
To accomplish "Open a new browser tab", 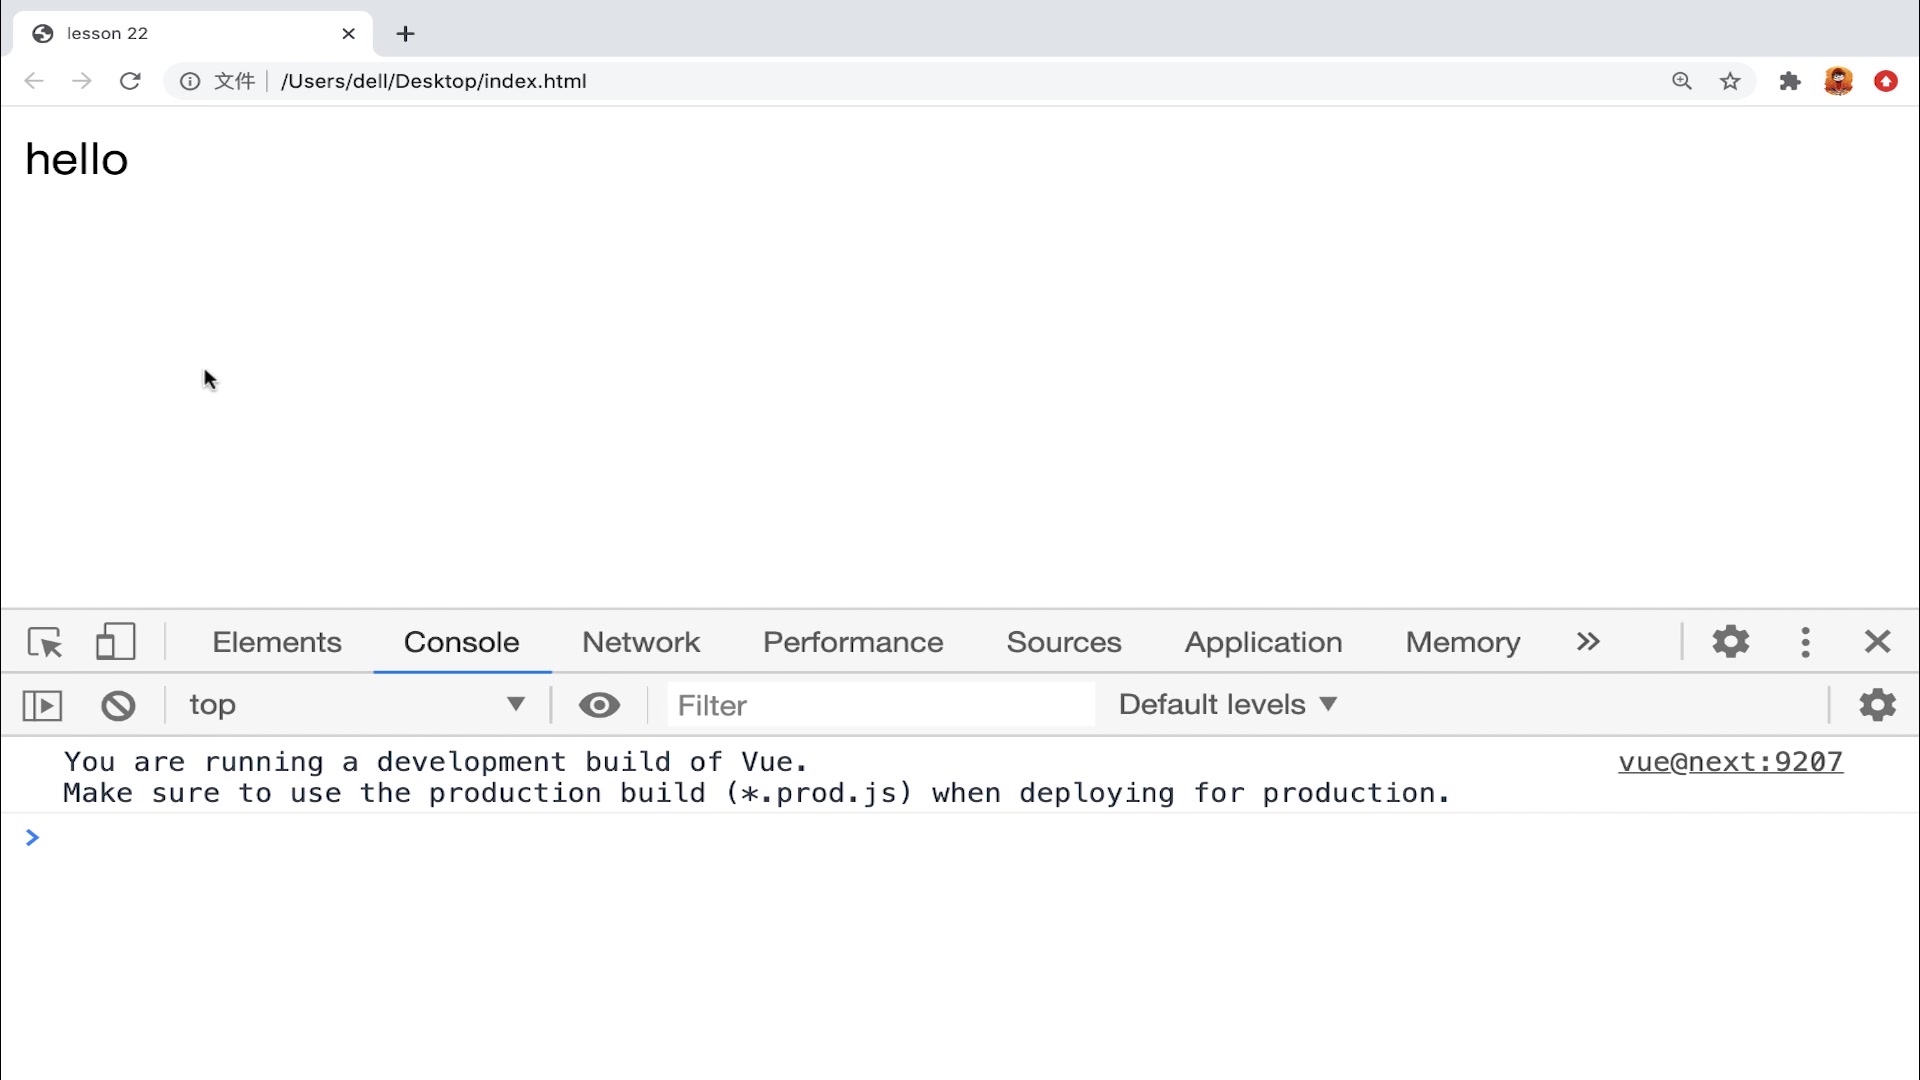I will 405,34.
